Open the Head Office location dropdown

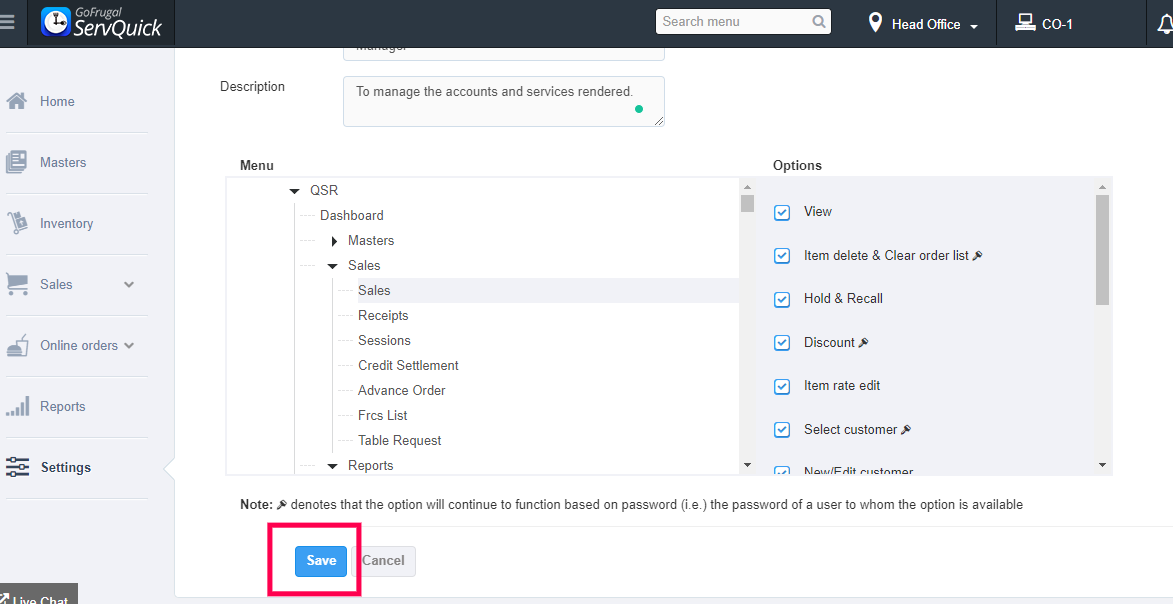[x=924, y=24]
